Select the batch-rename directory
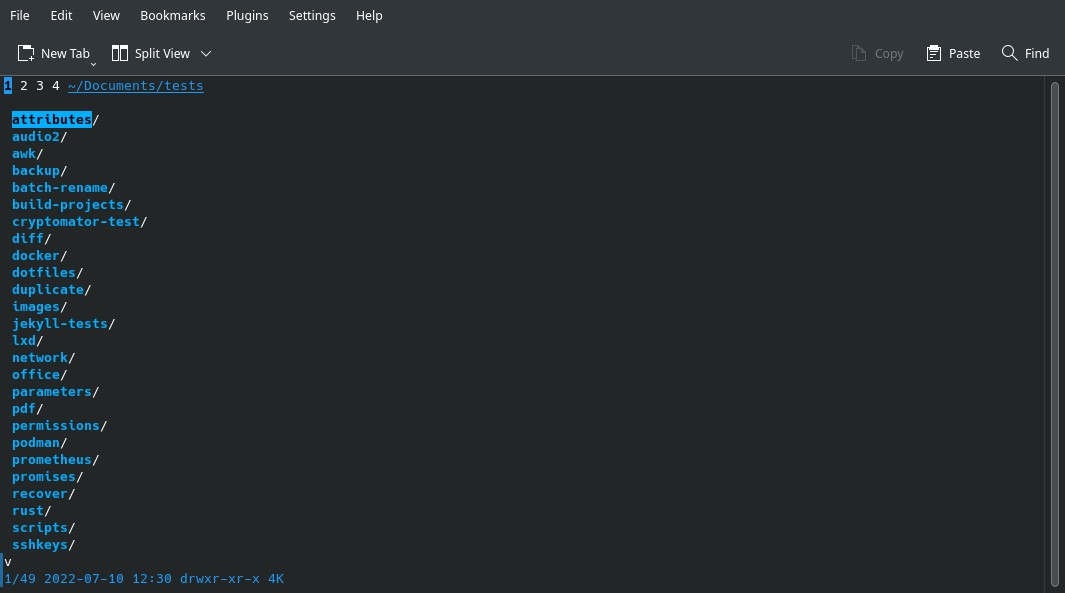The height and width of the screenshot is (593, 1065). (60, 187)
